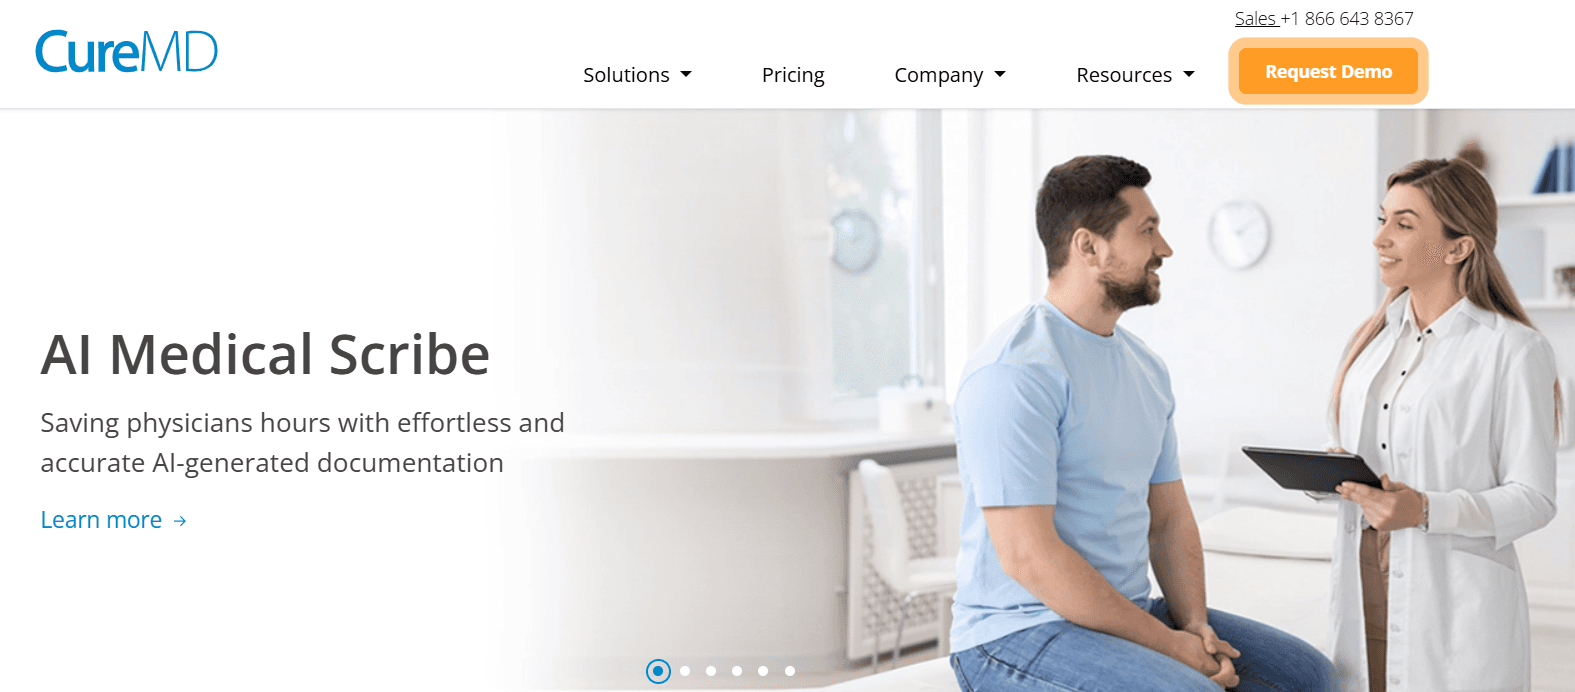Image resolution: width=1575 pixels, height=692 pixels.
Task: Click the CureMD logo
Action: point(126,51)
